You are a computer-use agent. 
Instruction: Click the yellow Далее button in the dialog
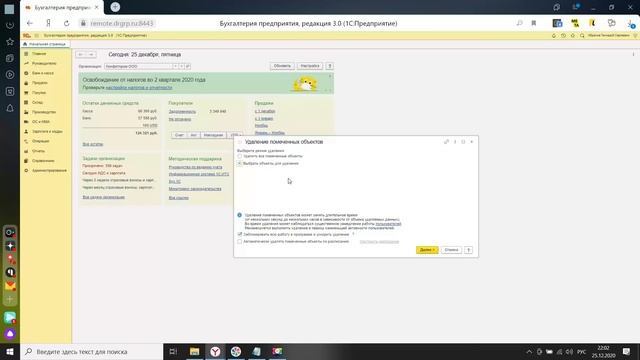point(427,250)
